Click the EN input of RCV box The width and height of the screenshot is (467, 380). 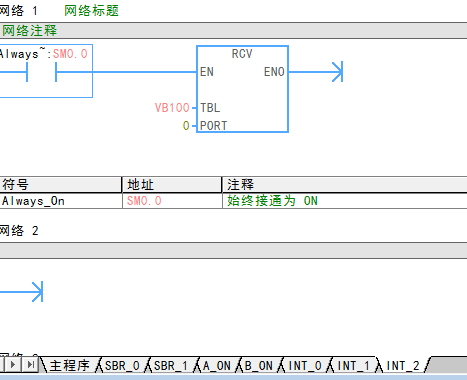(x=207, y=72)
